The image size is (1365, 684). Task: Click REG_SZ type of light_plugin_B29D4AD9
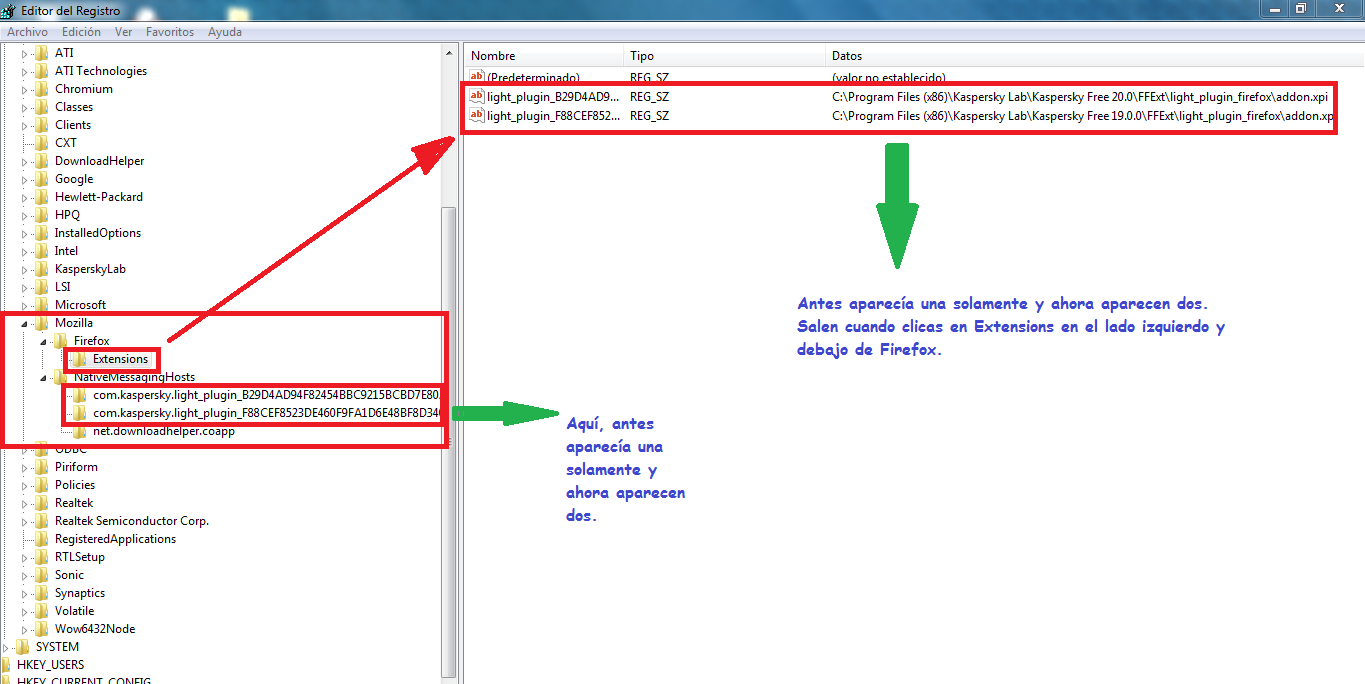[x=649, y=97]
